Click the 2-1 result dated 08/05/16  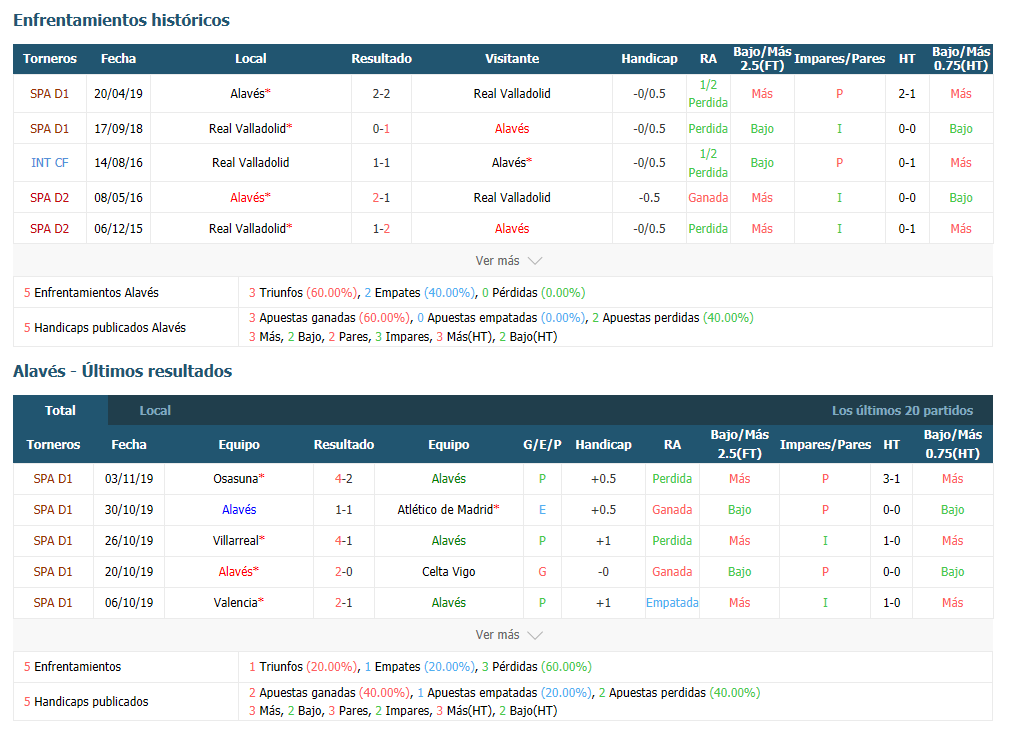tap(381, 197)
